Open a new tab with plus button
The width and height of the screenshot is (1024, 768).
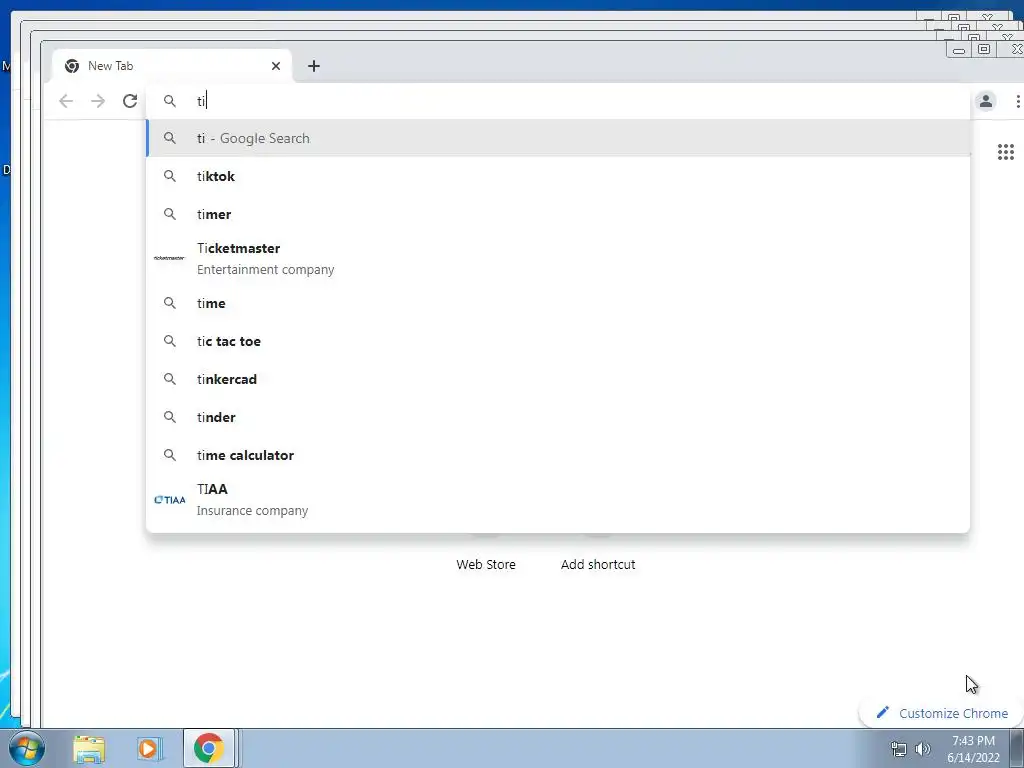[x=313, y=66]
